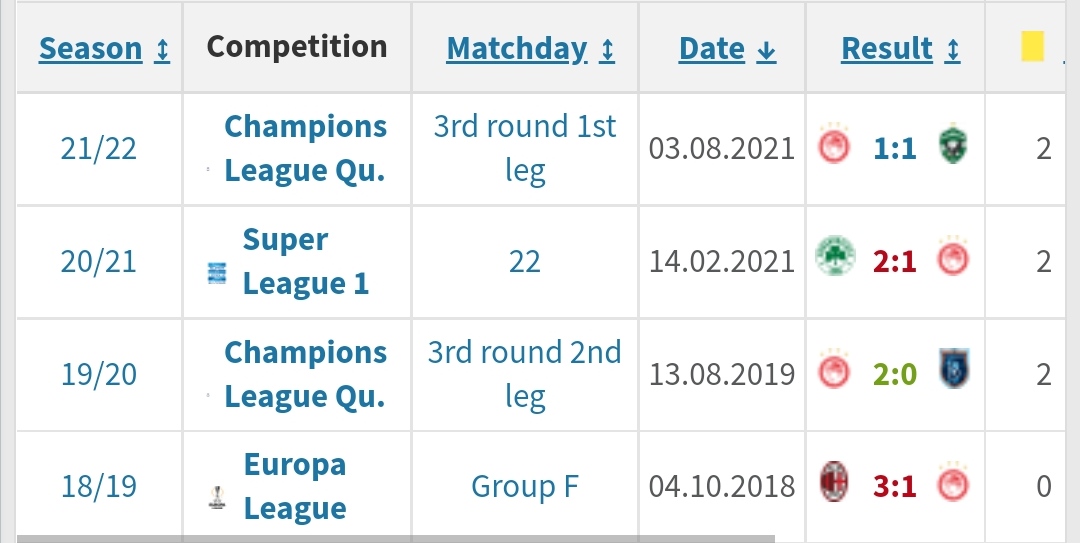Open the 3rd round 2nd leg link
Image resolution: width=1080 pixels, height=543 pixels.
point(525,374)
